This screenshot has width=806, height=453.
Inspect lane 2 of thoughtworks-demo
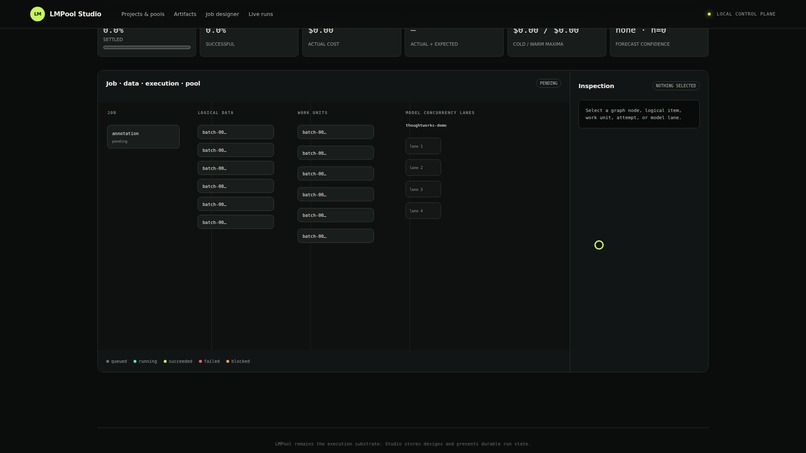pyautogui.click(x=423, y=168)
